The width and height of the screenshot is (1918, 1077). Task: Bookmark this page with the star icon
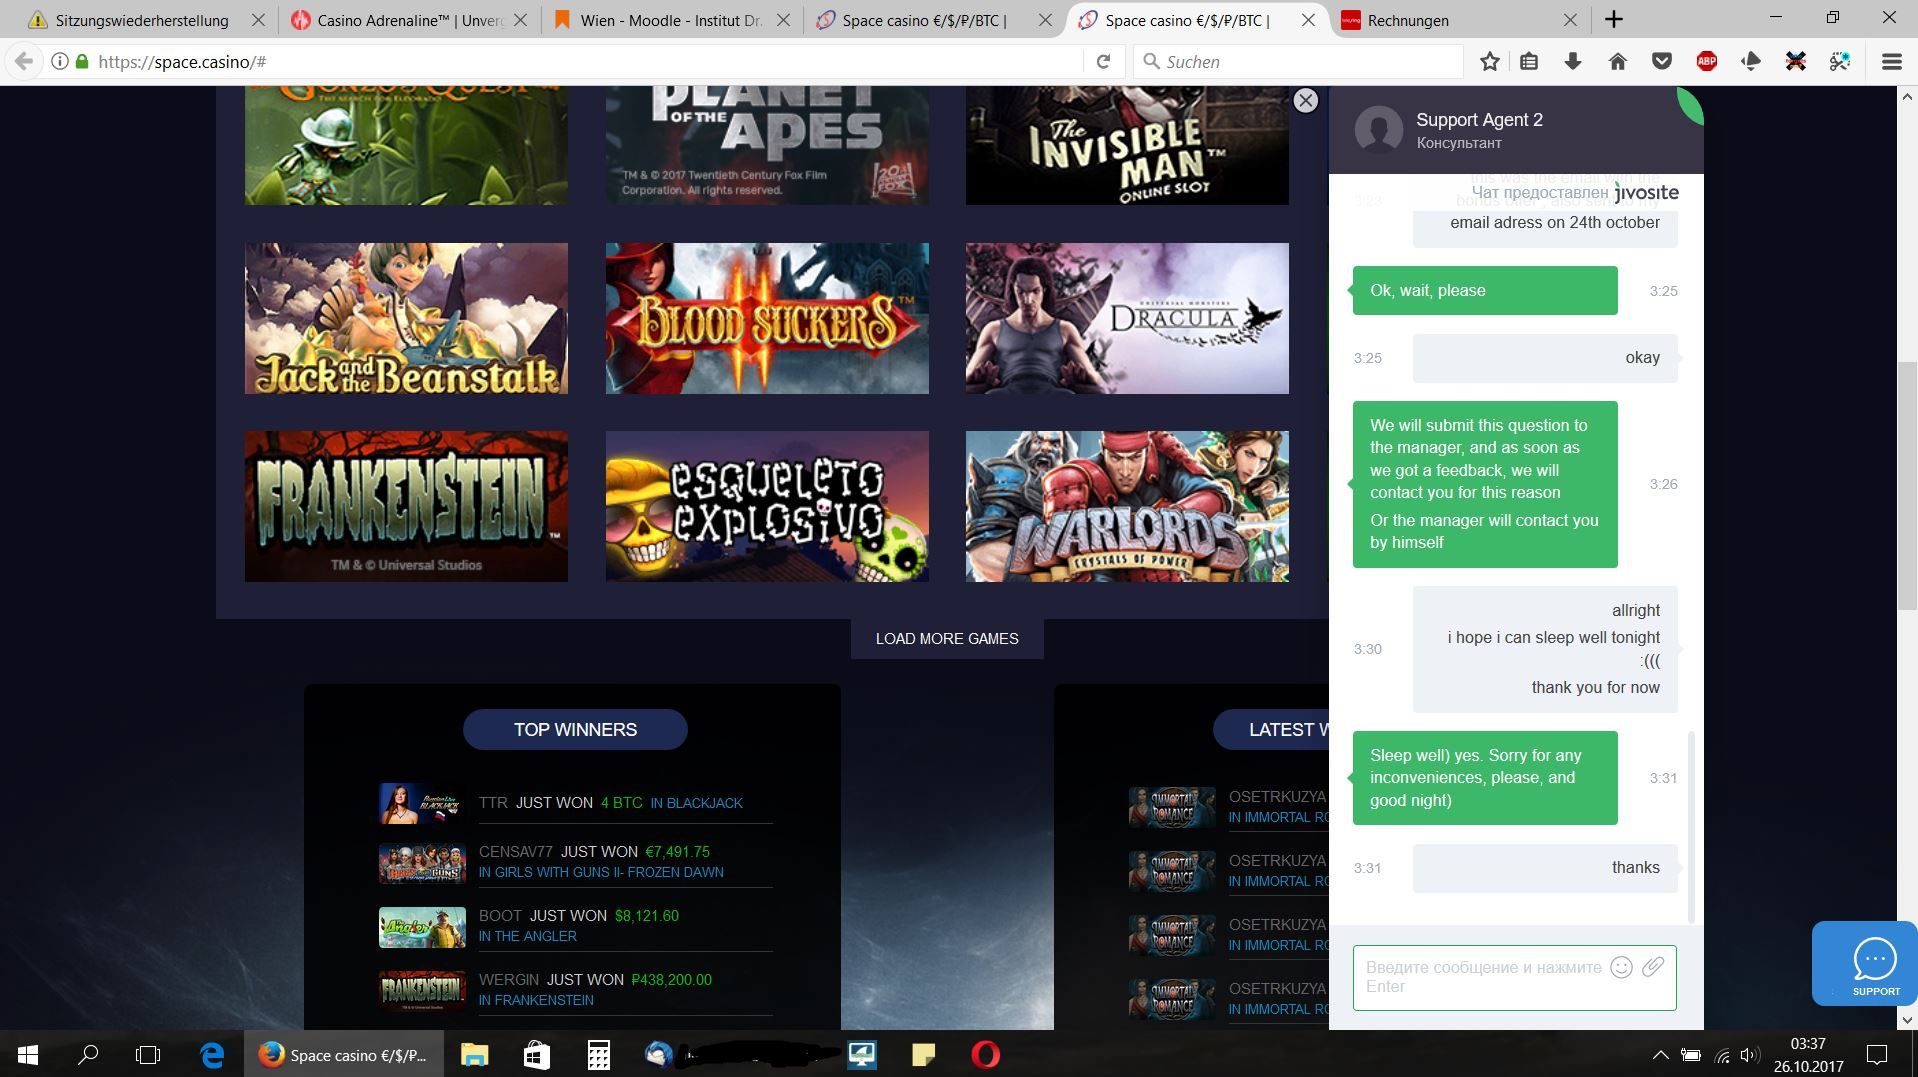[x=1489, y=62]
